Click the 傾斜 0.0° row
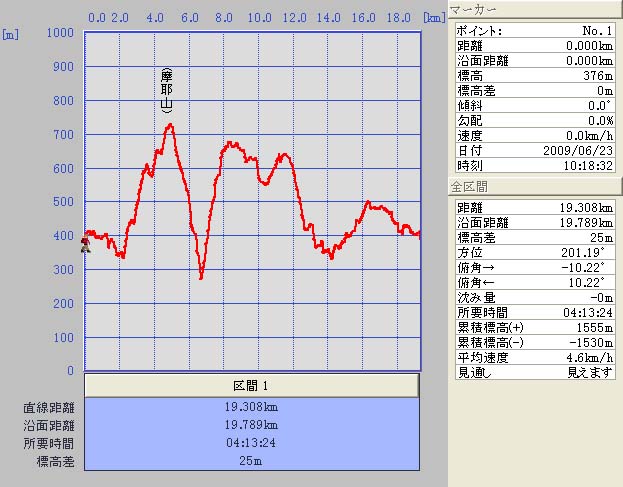 pyautogui.click(x=535, y=106)
